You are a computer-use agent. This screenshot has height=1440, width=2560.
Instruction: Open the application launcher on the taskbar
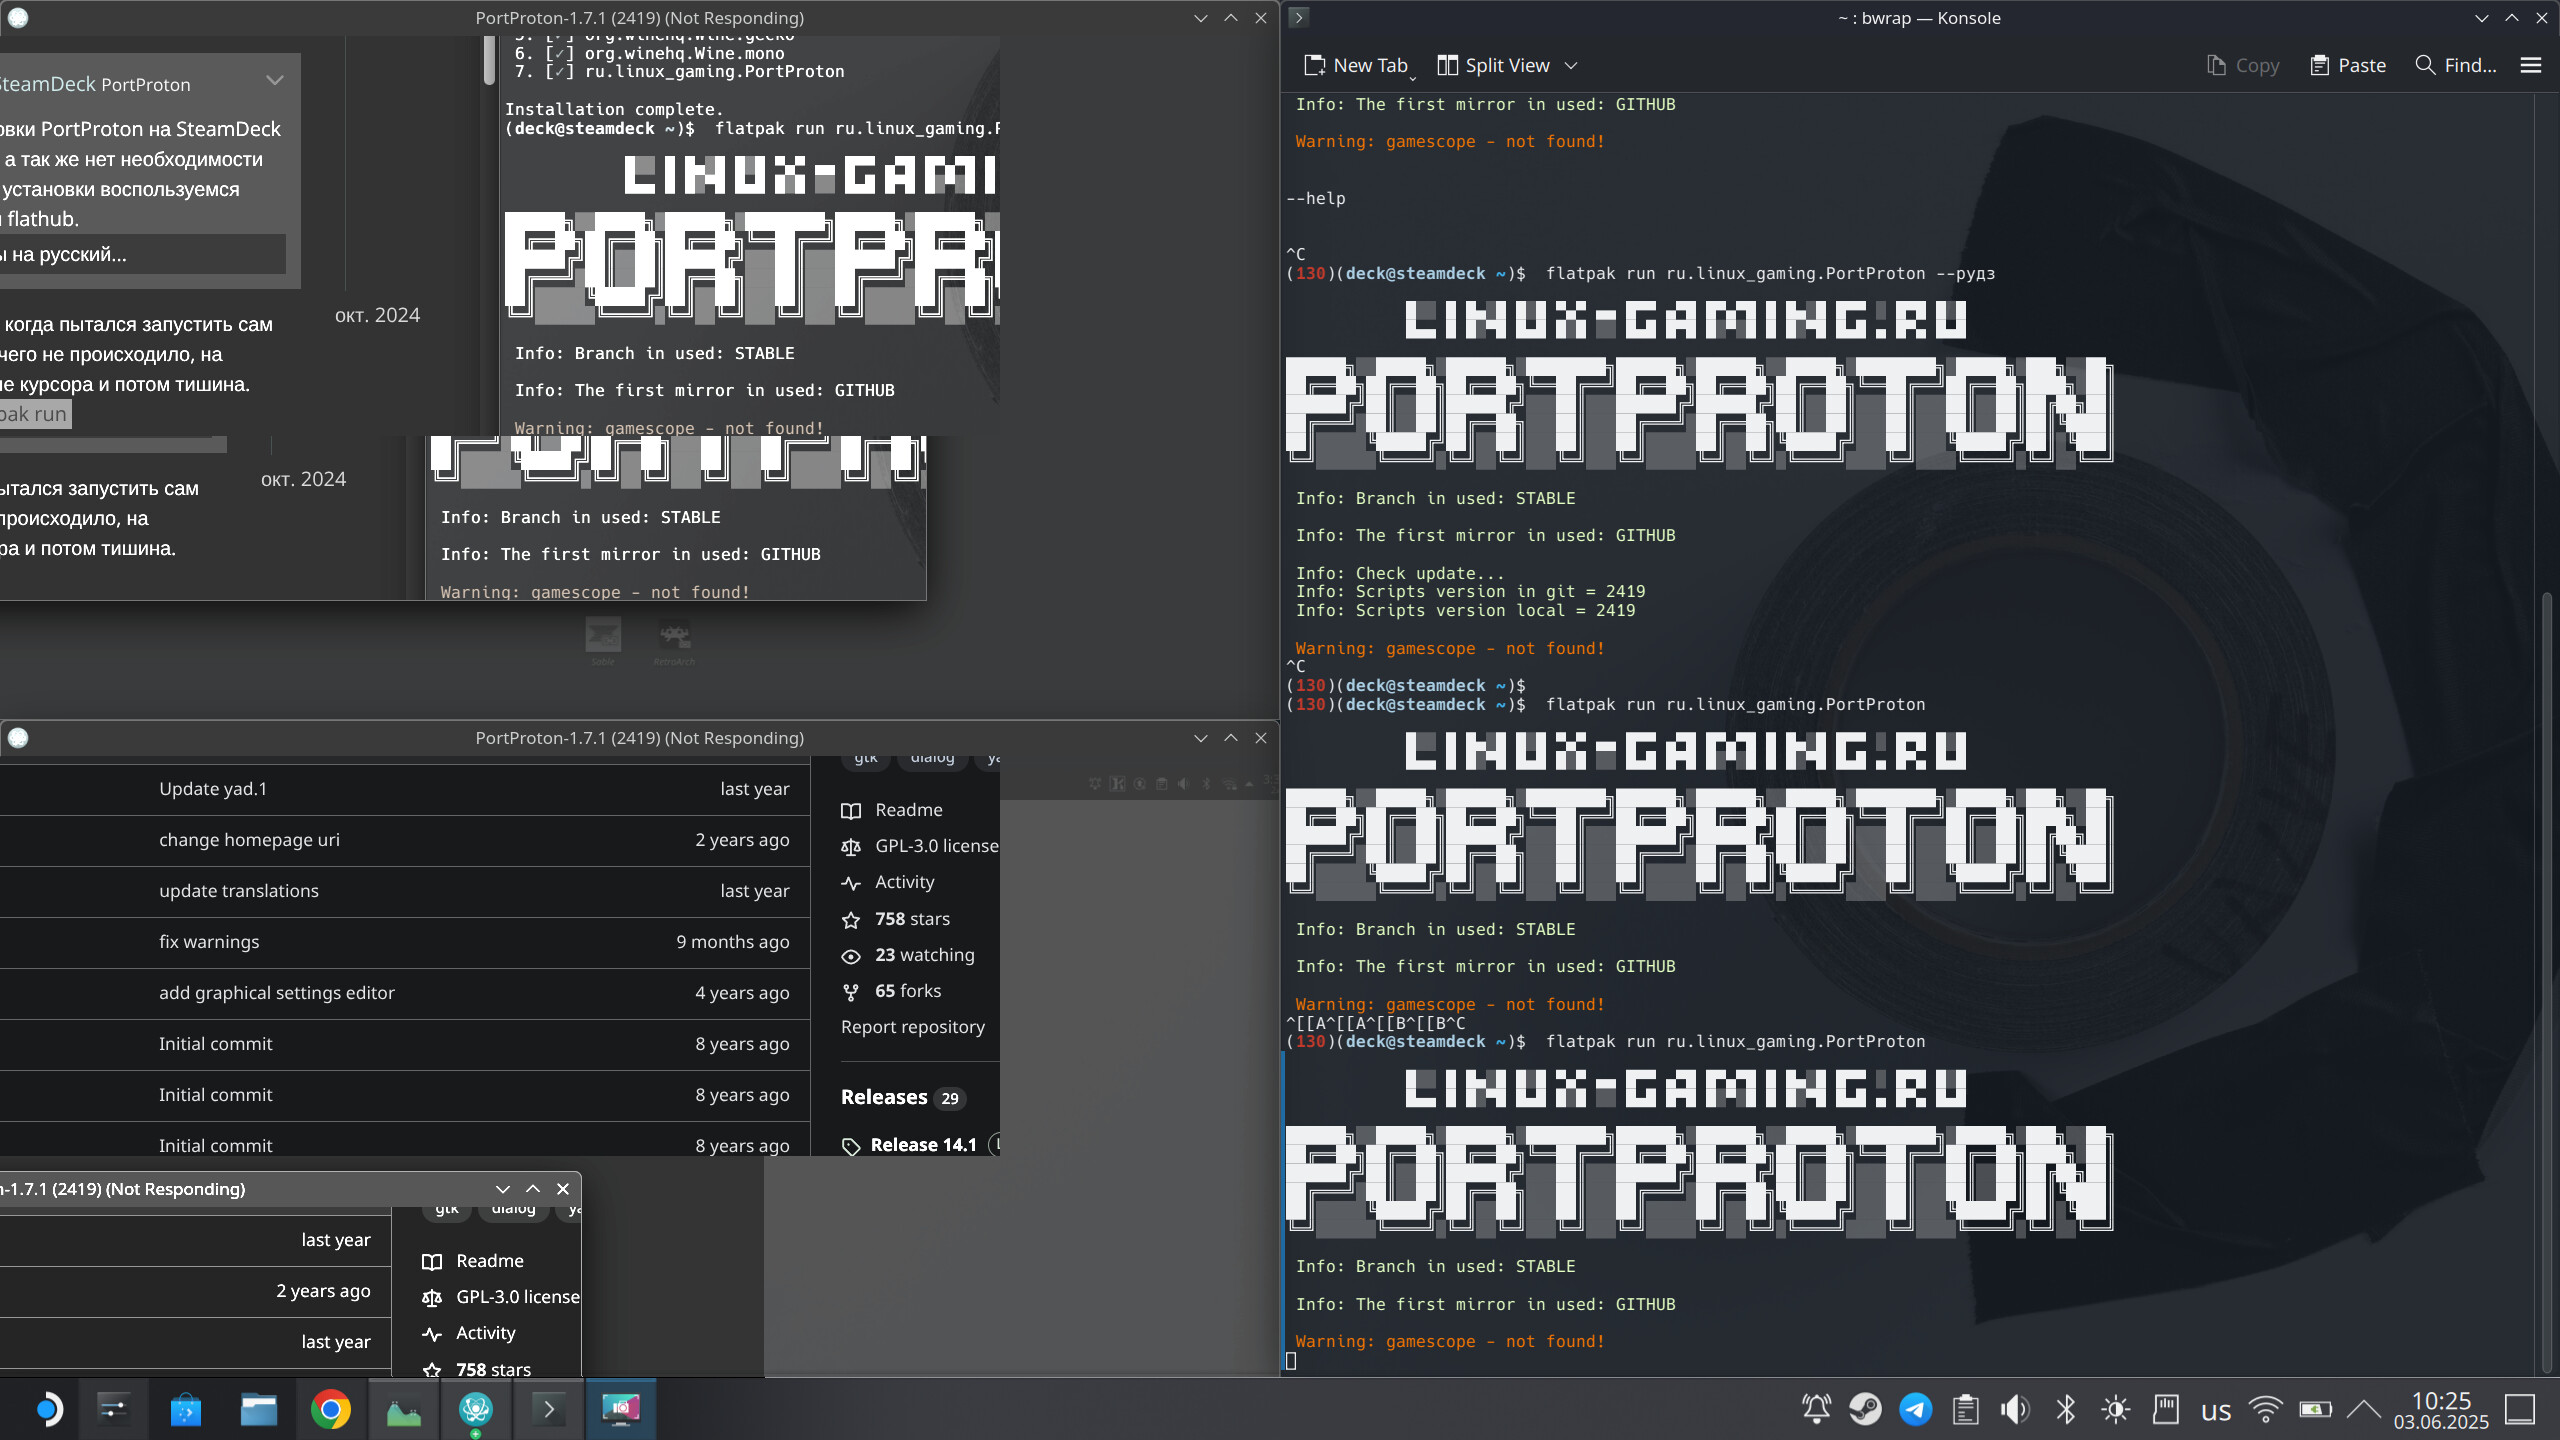(x=47, y=1409)
